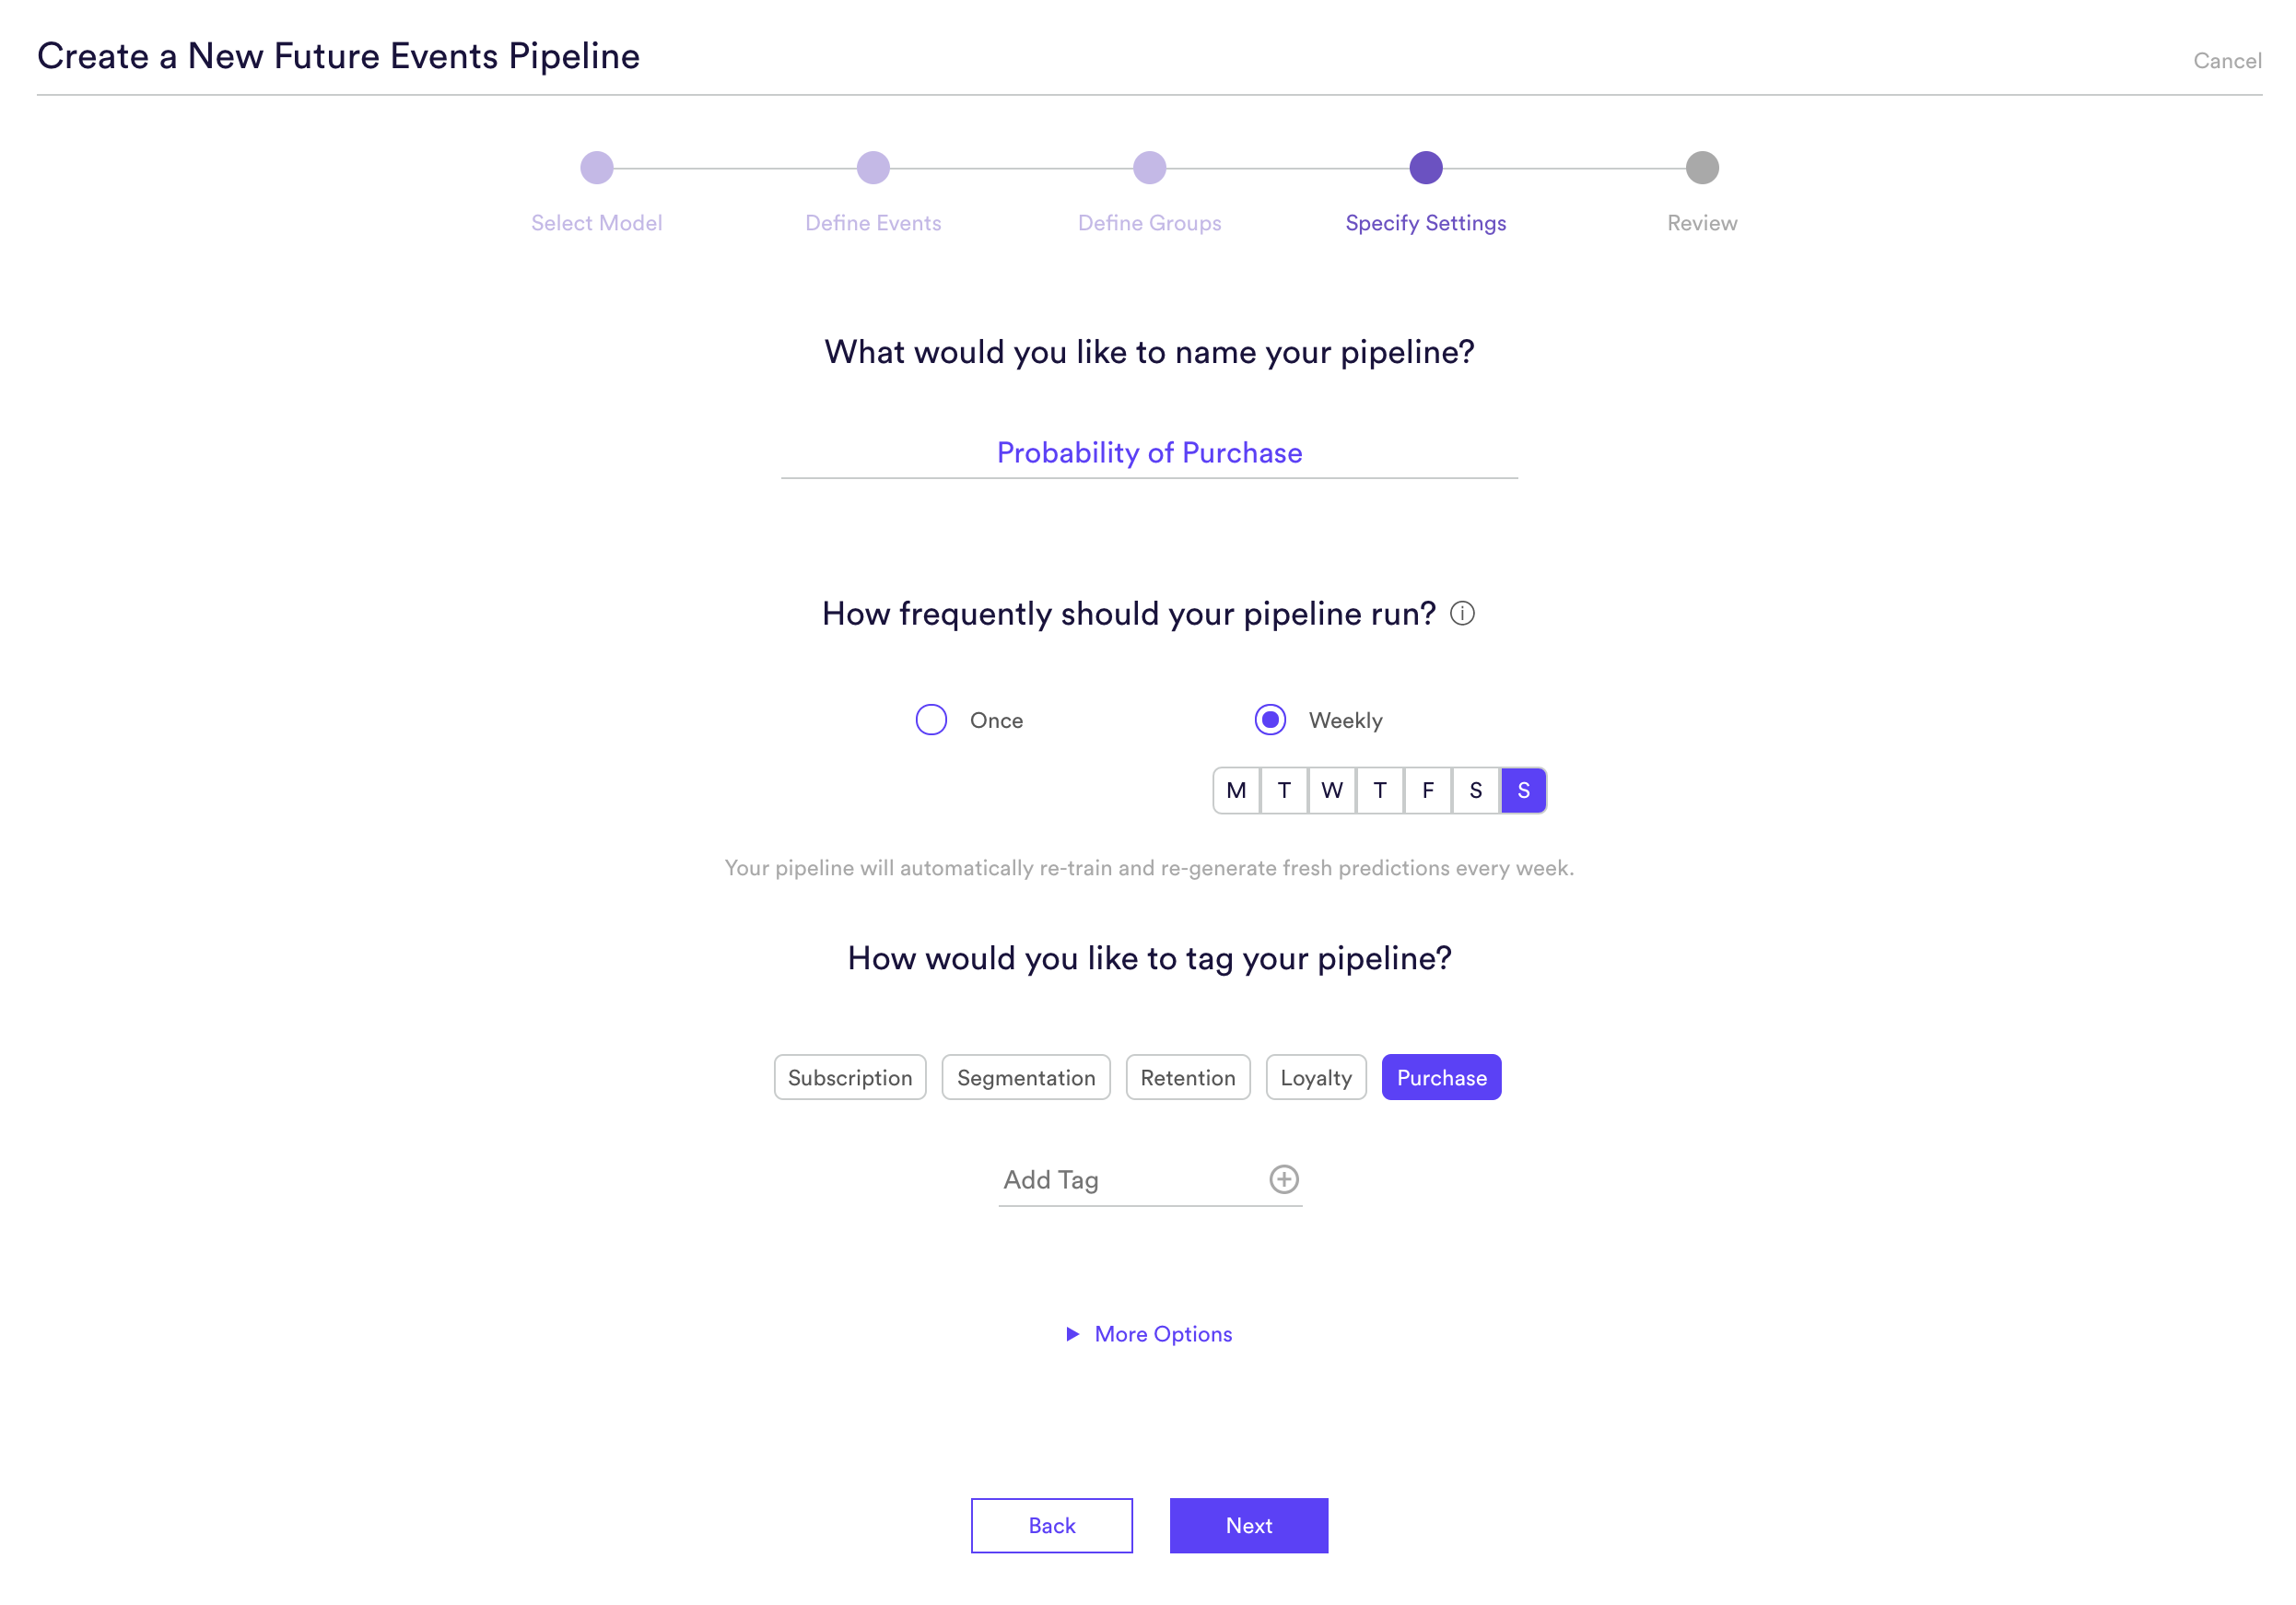Deselect the Purchase tag

1441,1078
